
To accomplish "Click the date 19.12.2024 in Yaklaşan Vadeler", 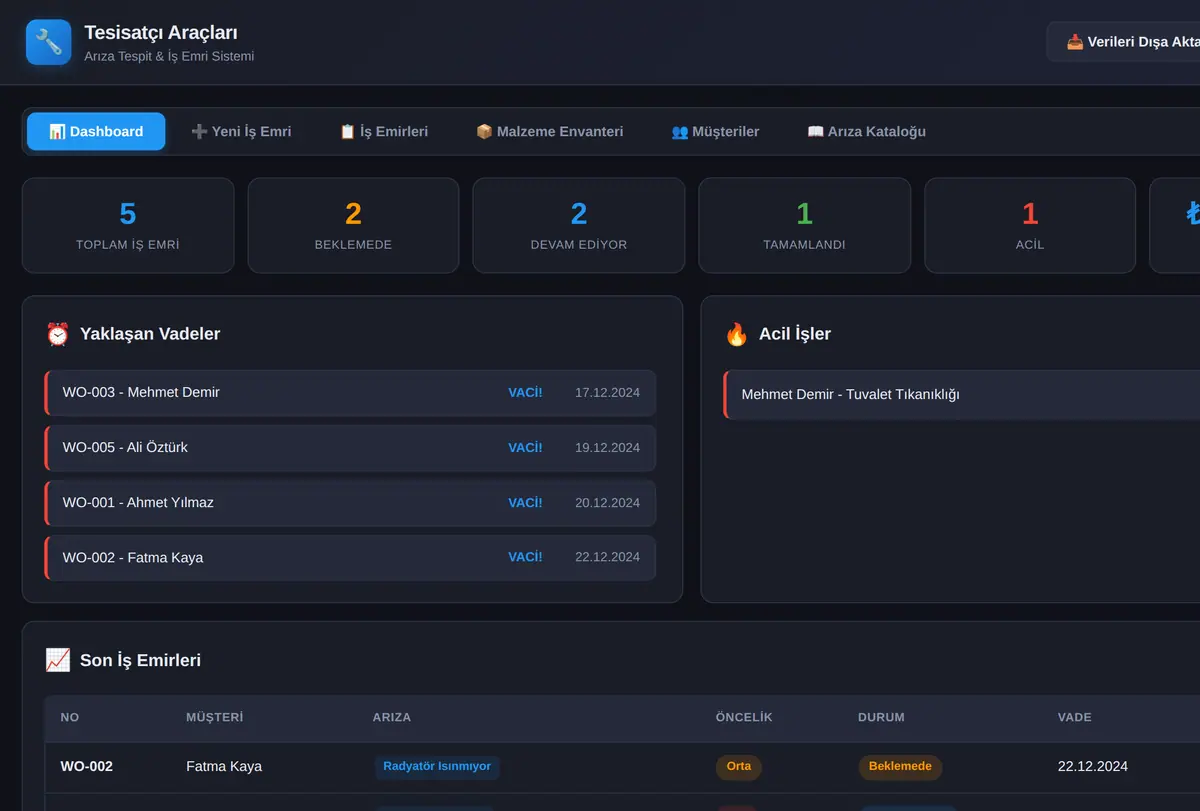I will click(x=607, y=448).
